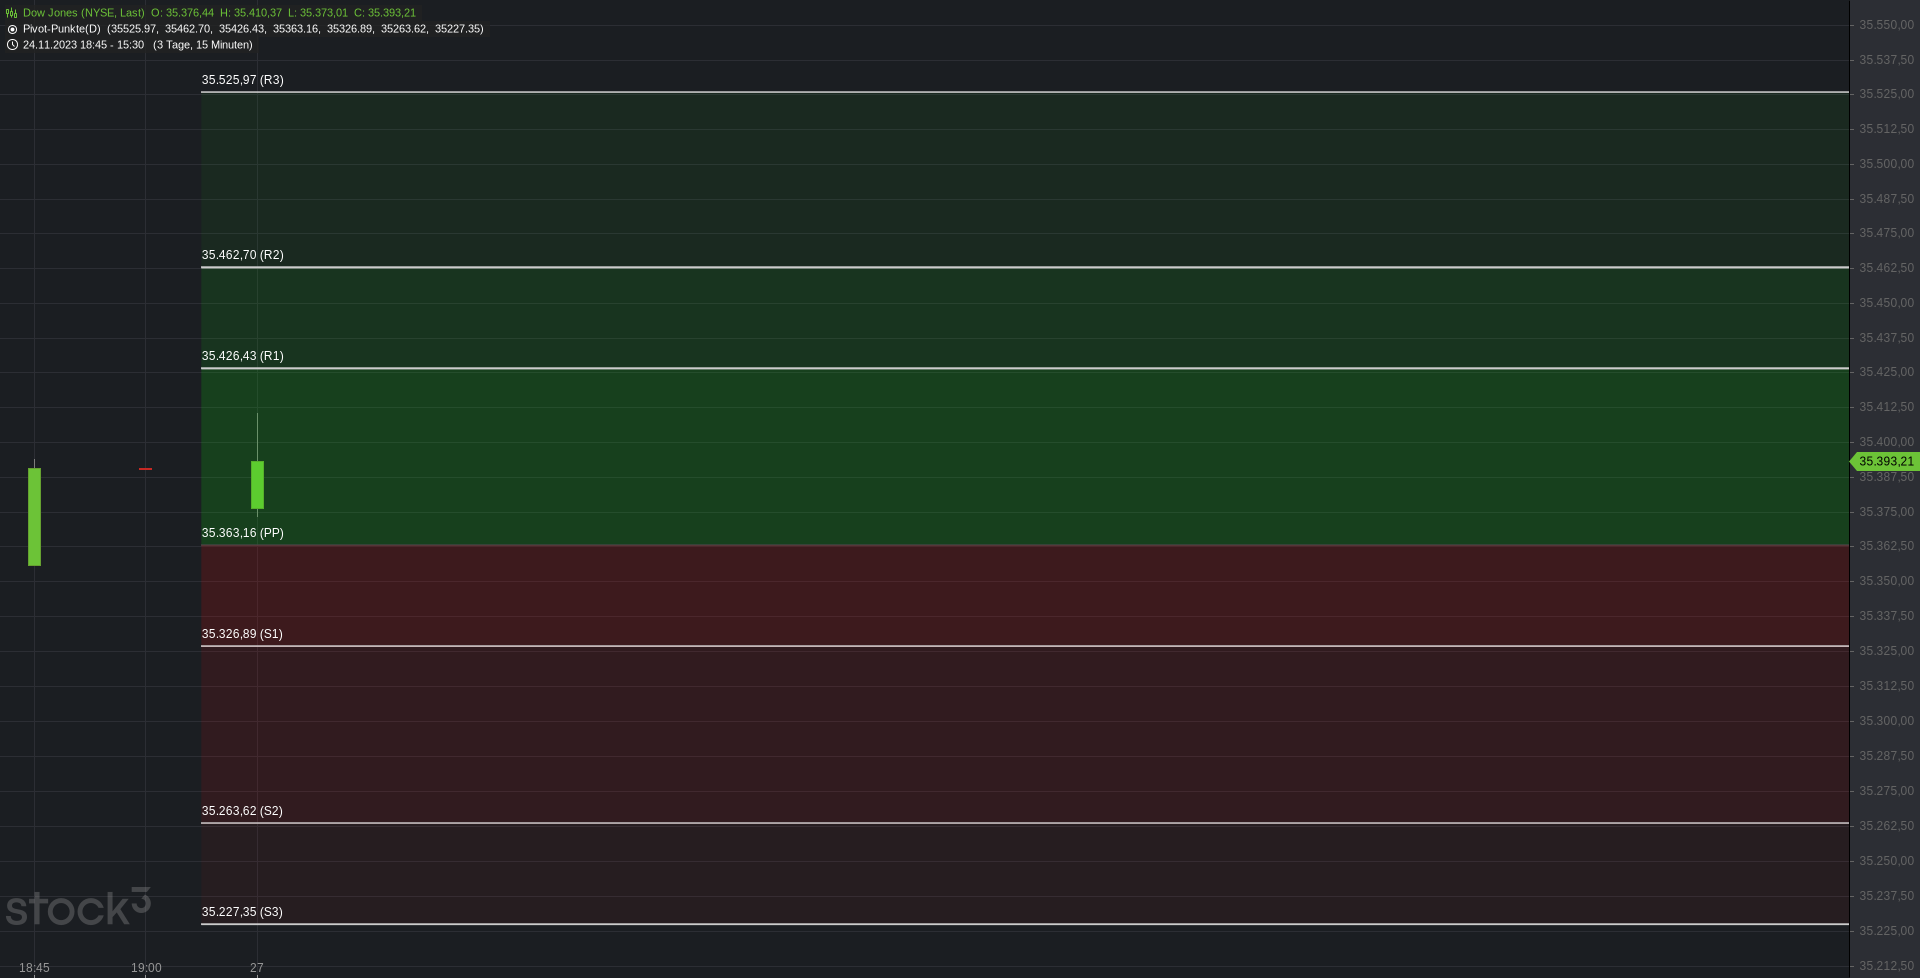Click the stock3 watermark logo
The width and height of the screenshot is (1920, 978).
point(78,907)
